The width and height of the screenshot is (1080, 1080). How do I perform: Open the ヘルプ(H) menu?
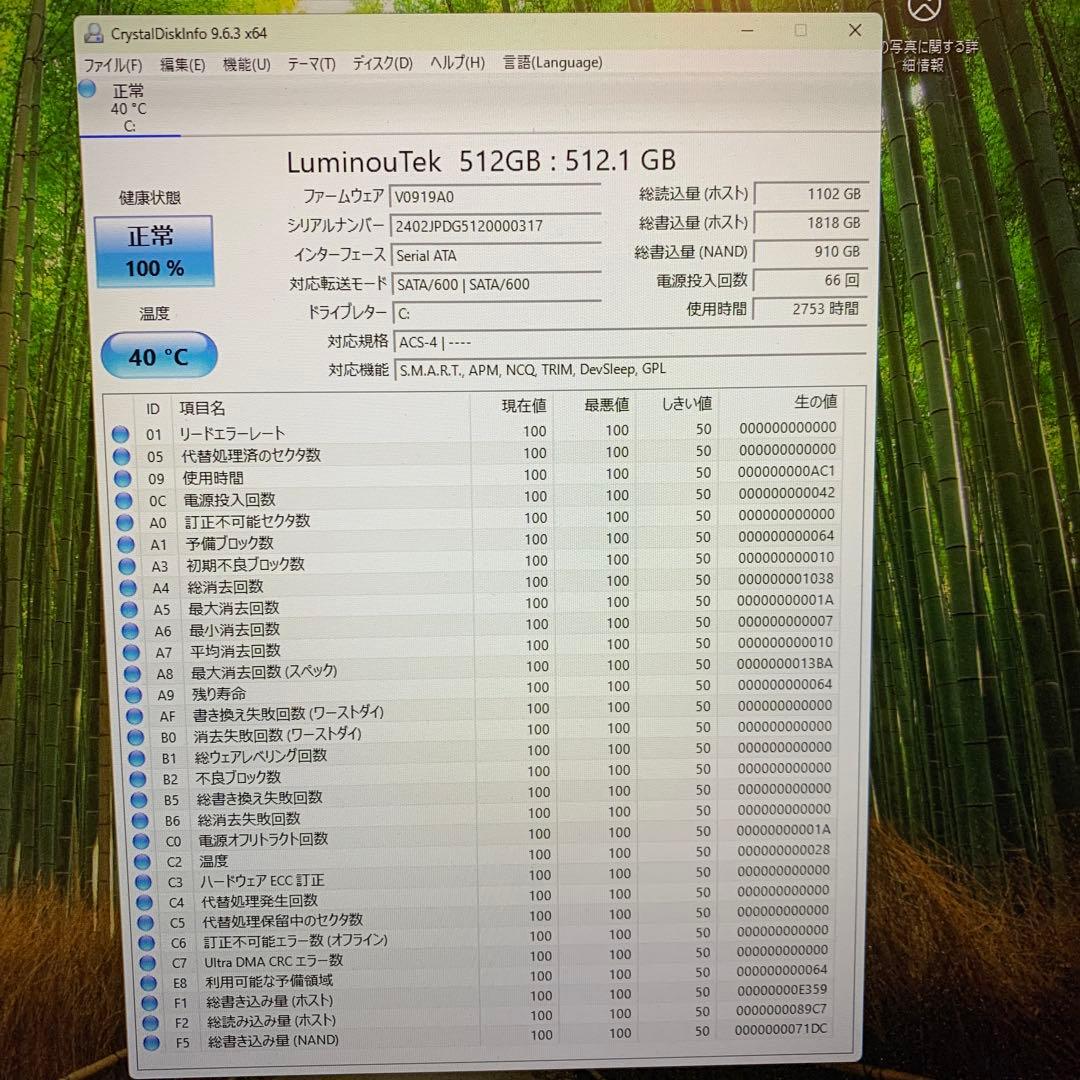[x=458, y=62]
